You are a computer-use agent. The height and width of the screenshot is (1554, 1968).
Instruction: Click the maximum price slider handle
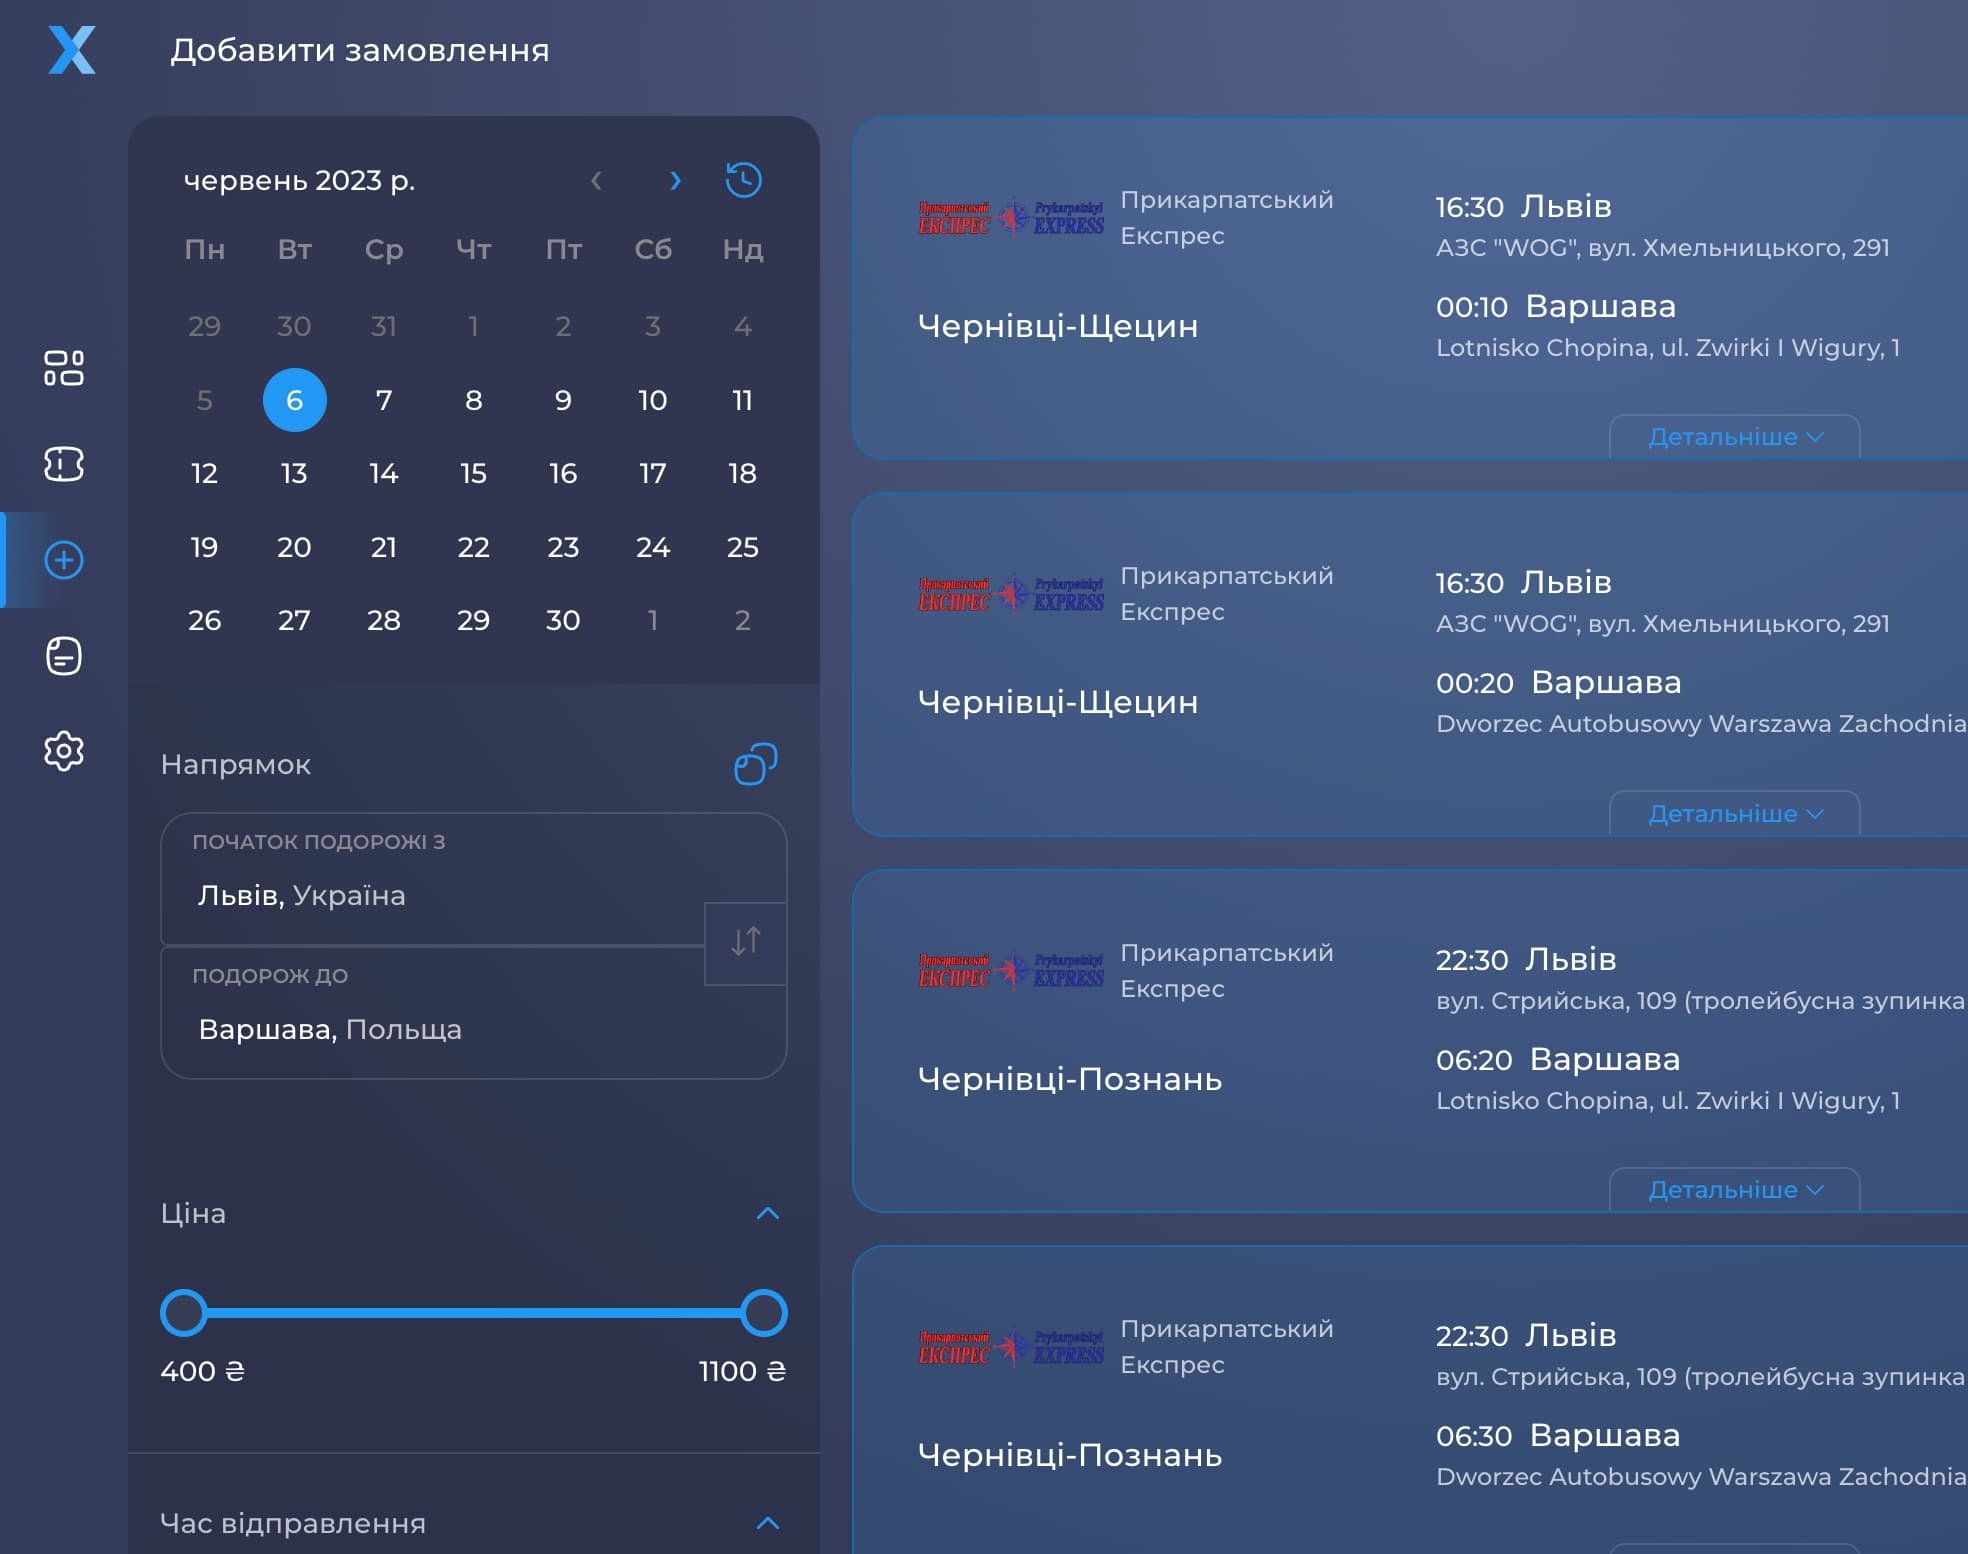point(764,1313)
